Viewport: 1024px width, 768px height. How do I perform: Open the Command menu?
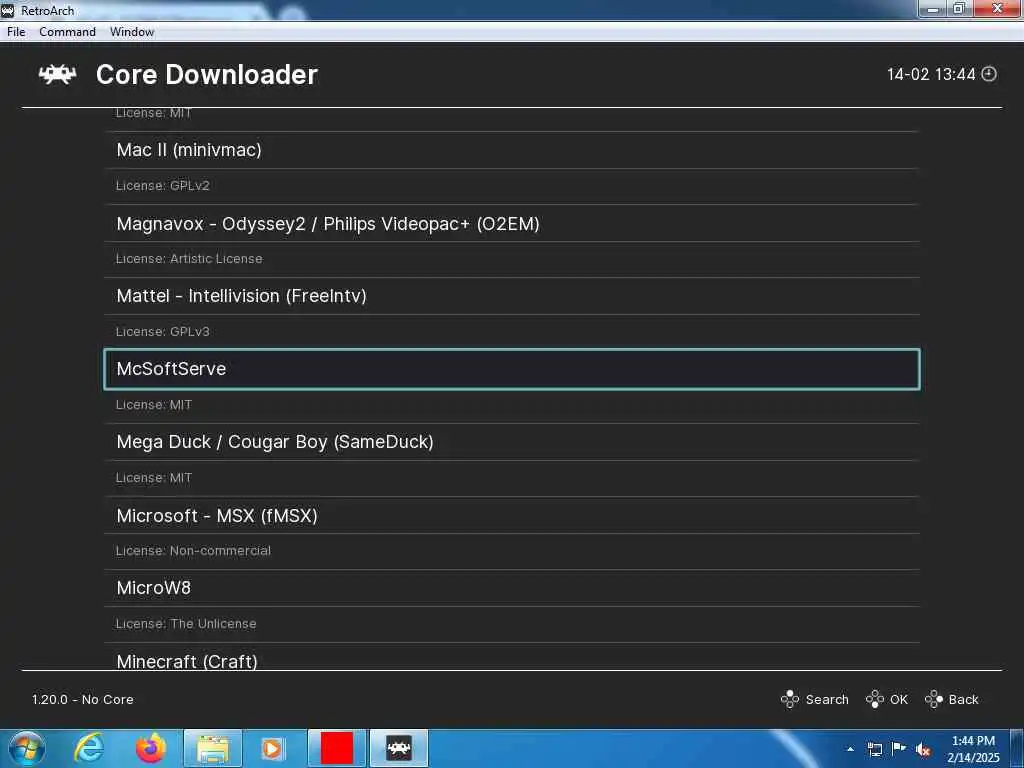click(67, 32)
